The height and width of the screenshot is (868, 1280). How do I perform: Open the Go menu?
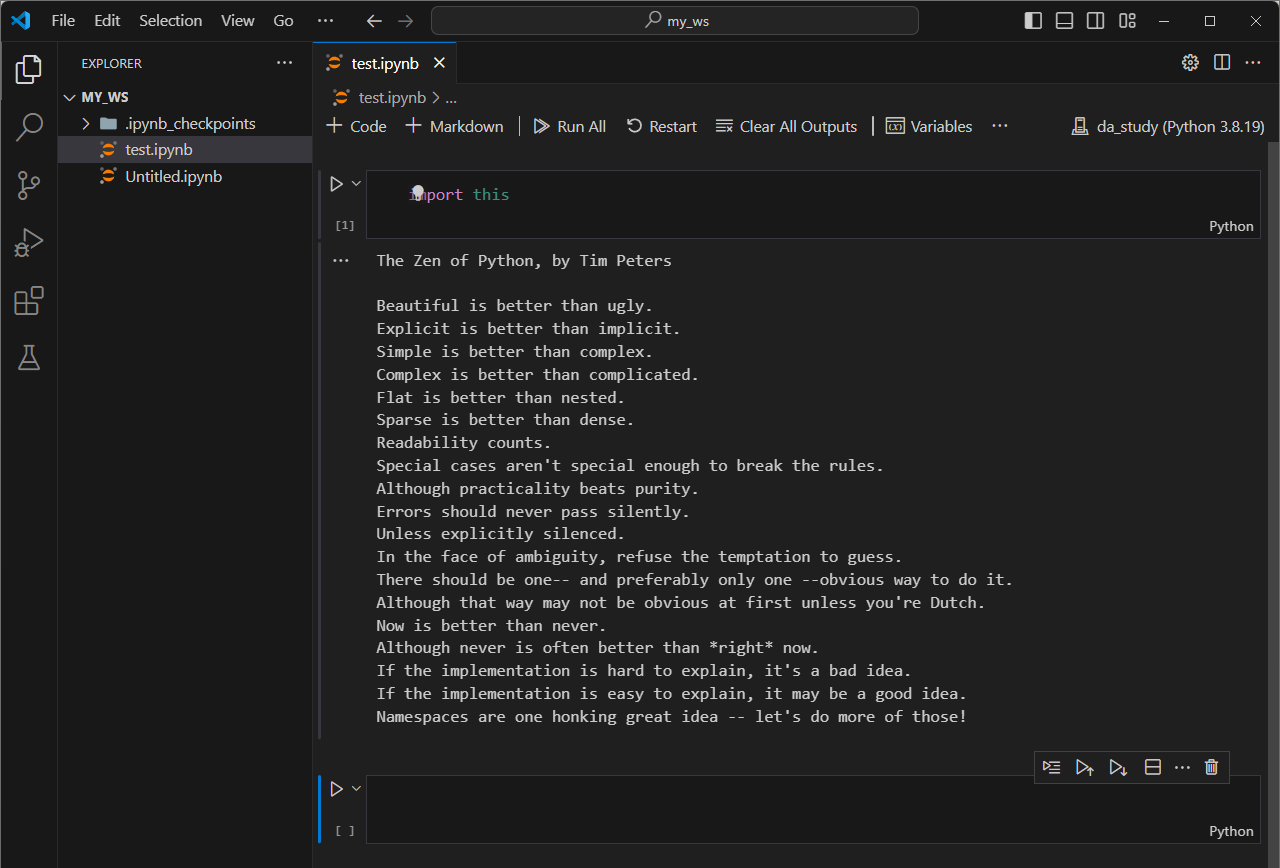(x=283, y=20)
